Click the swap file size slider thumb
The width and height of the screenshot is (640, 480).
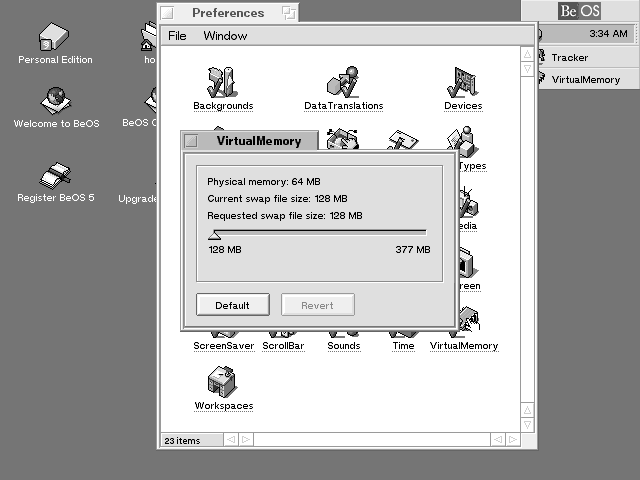tap(215, 235)
